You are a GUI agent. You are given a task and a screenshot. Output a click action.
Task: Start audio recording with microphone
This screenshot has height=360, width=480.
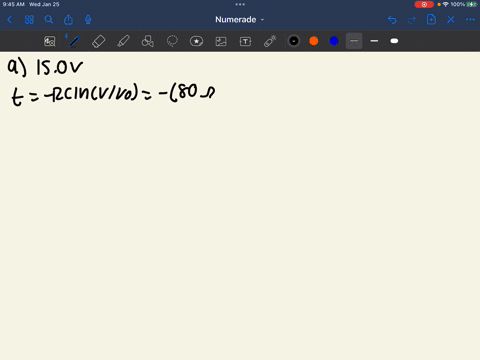tap(88, 20)
